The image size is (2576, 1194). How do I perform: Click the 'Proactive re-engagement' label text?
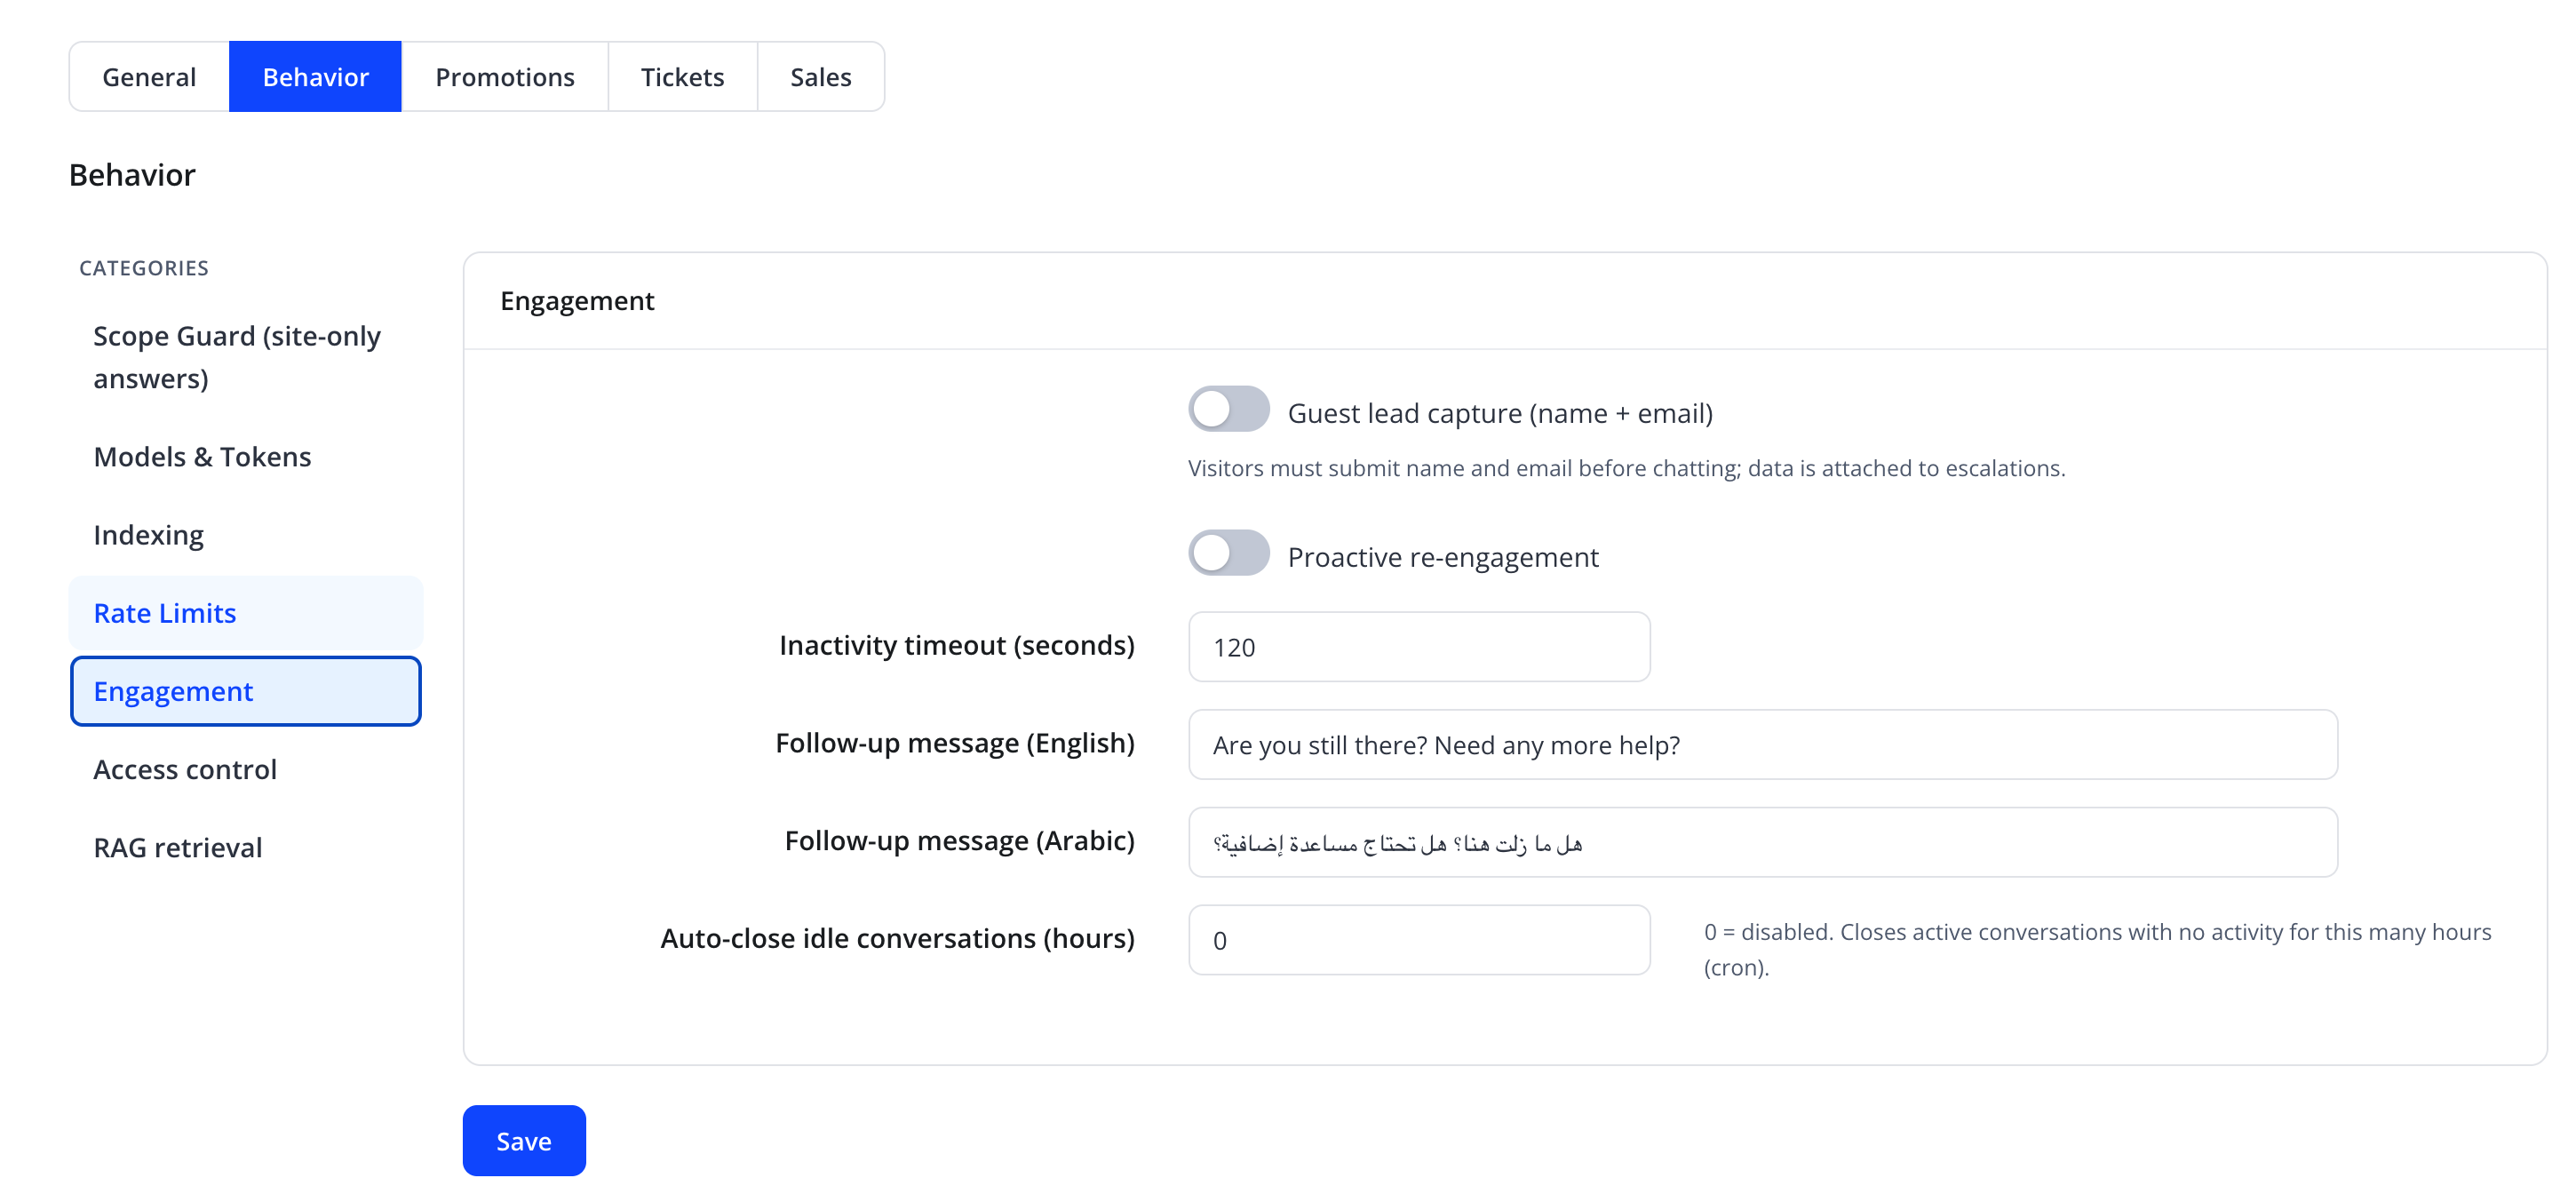[x=1443, y=557]
